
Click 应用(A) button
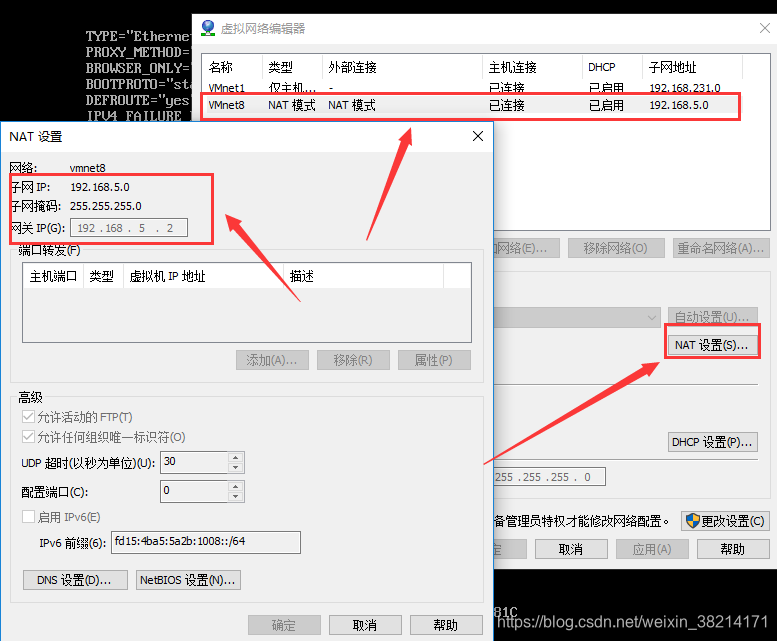(652, 549)
